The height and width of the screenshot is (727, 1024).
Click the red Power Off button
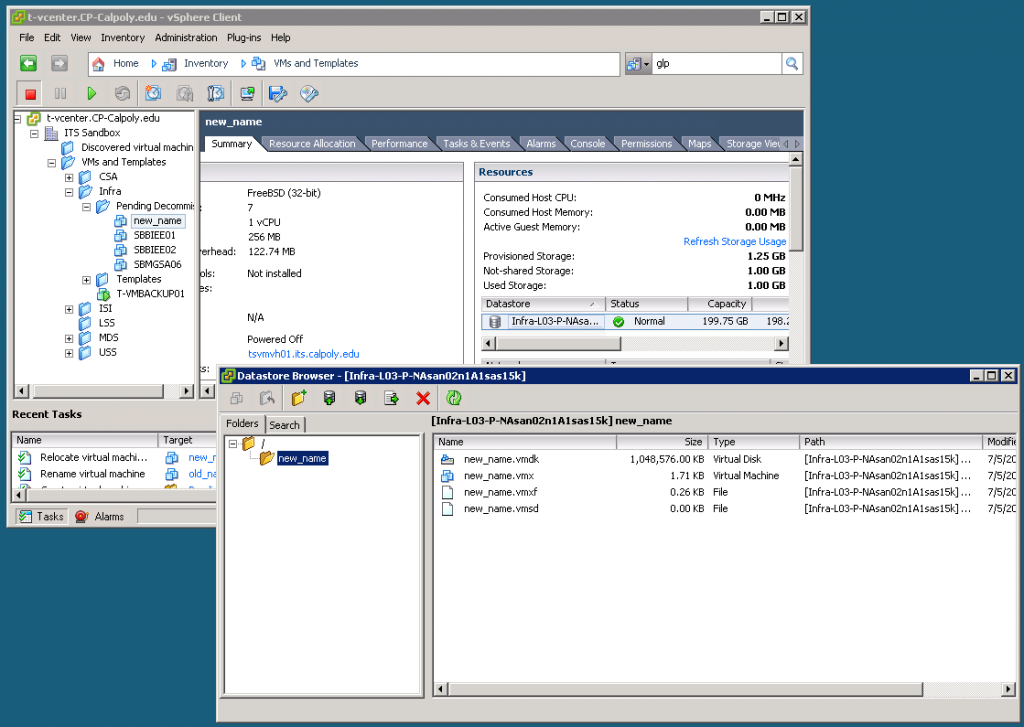(30, 94)
